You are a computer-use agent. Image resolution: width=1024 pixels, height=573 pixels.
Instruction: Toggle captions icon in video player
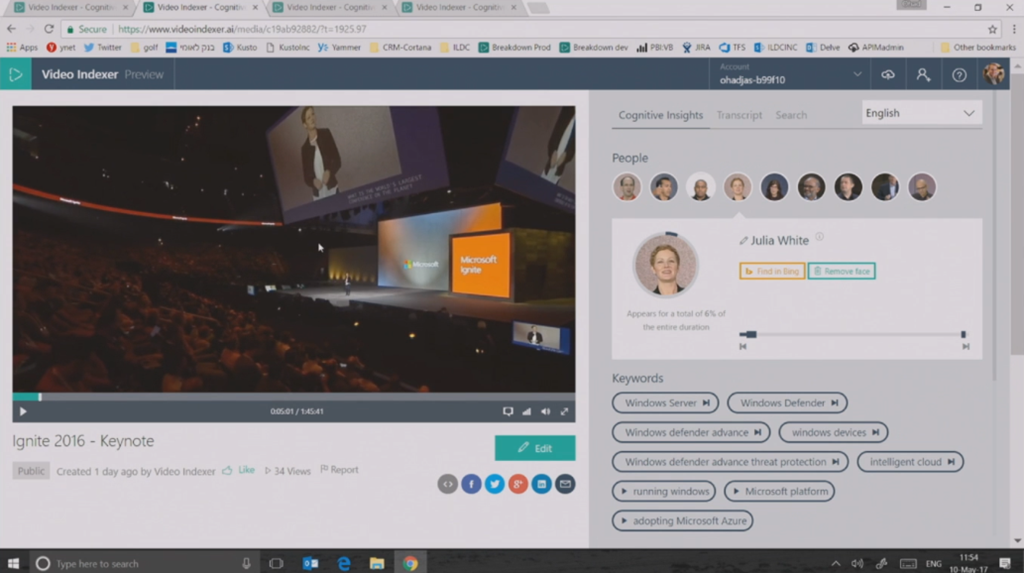point(507,412)
